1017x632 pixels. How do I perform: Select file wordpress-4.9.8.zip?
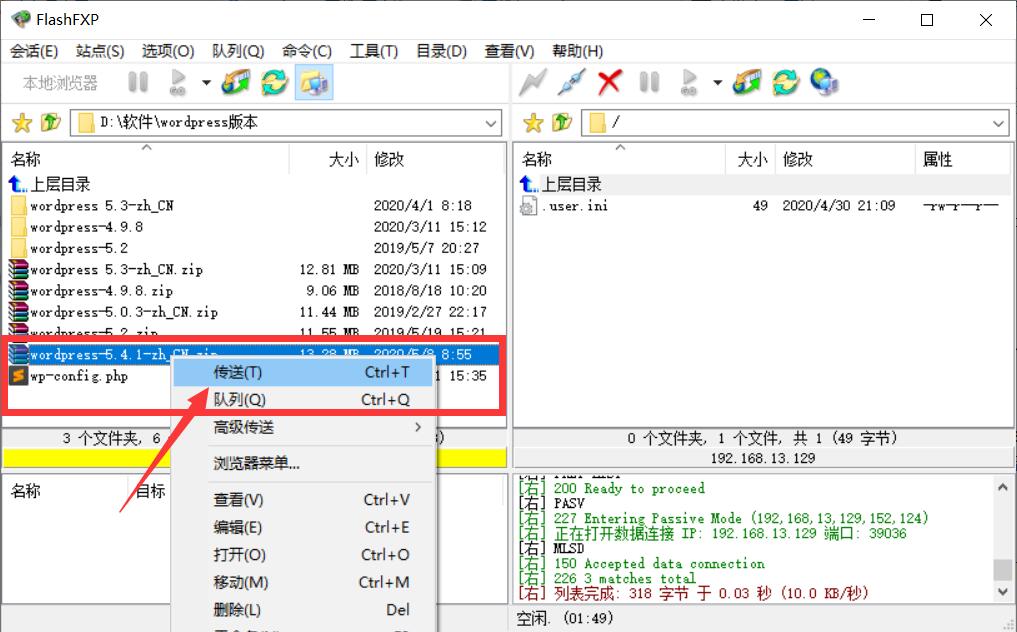(91, 291)
